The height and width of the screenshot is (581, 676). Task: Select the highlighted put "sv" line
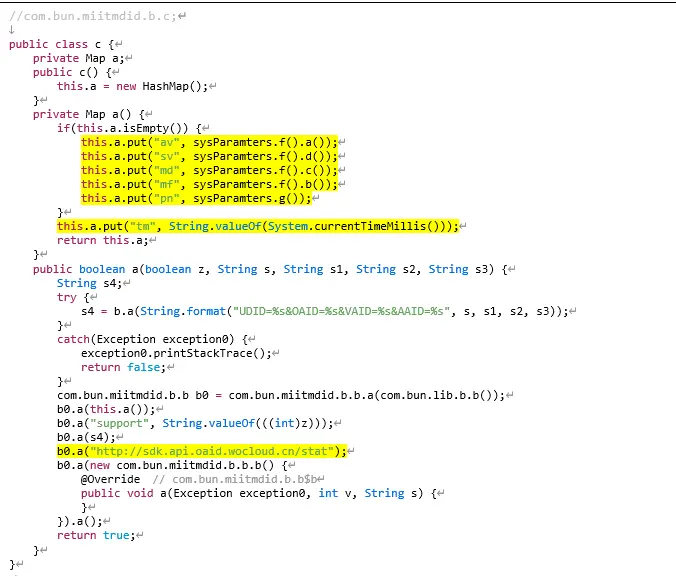pyautogui.click(x=209, y=157)
